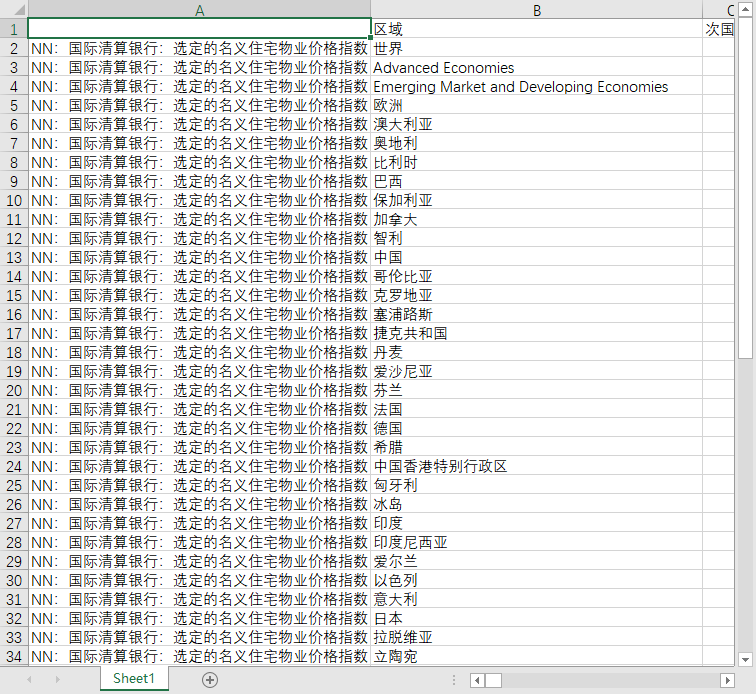The height and width of the screenshot is (694, 756).
Task: Select cell containing 欧洲
Action: coord(537,105)
